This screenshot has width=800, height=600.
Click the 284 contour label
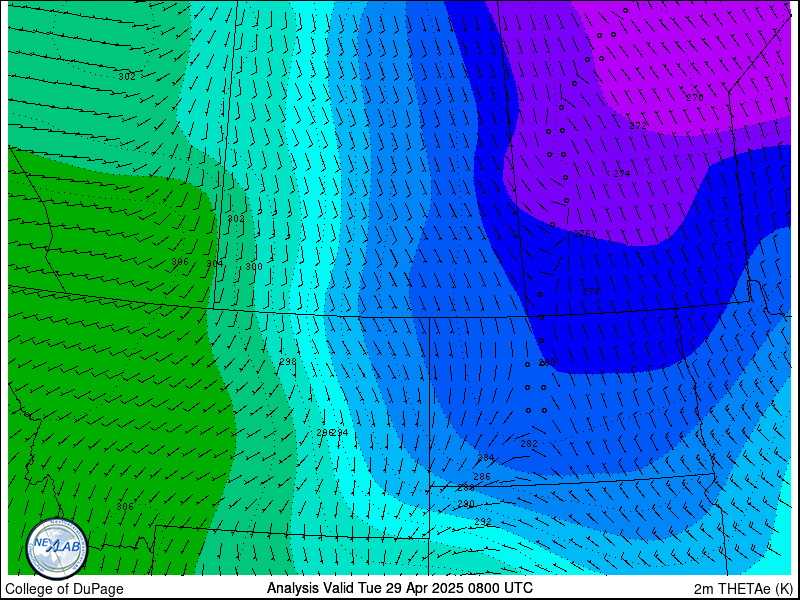point(486,458)
